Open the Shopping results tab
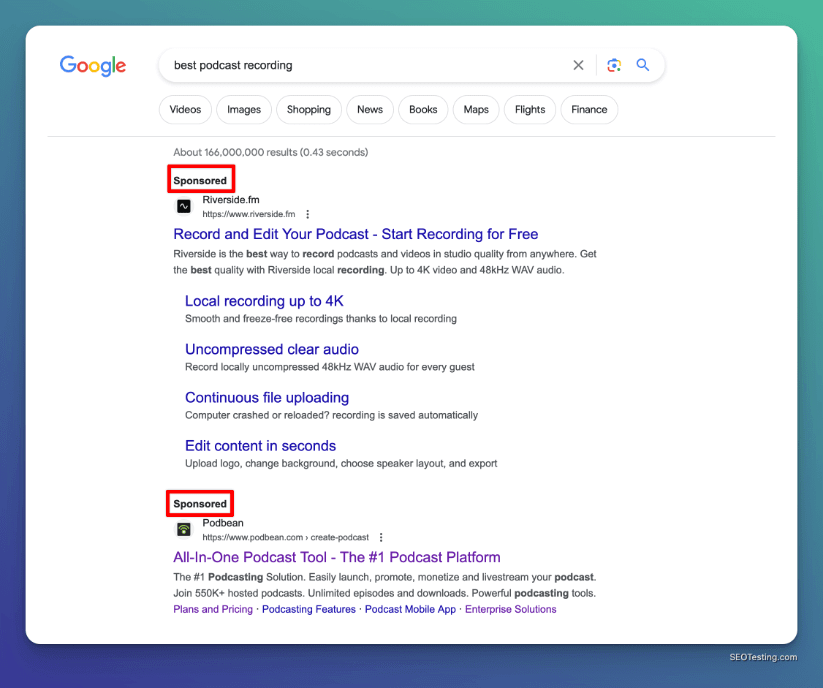The width and height of the screenshot is (823, 688). point(309,110)
